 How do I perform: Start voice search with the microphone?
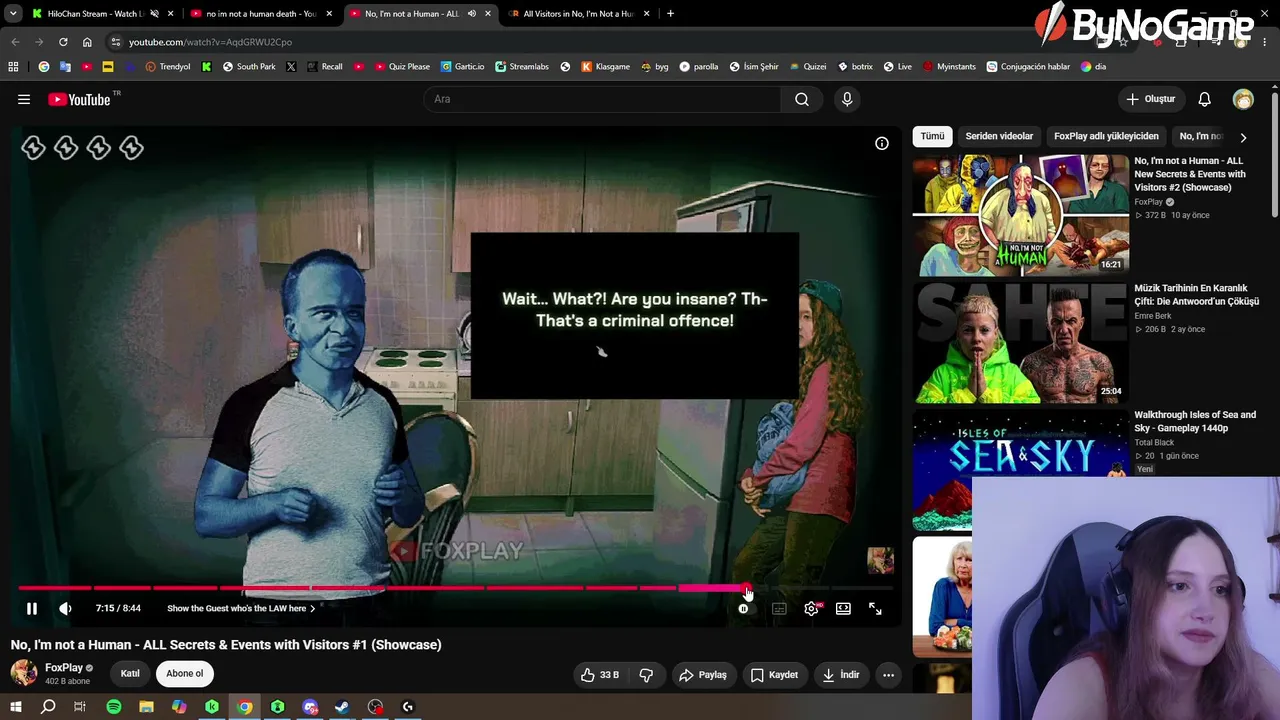coord(847,99)
